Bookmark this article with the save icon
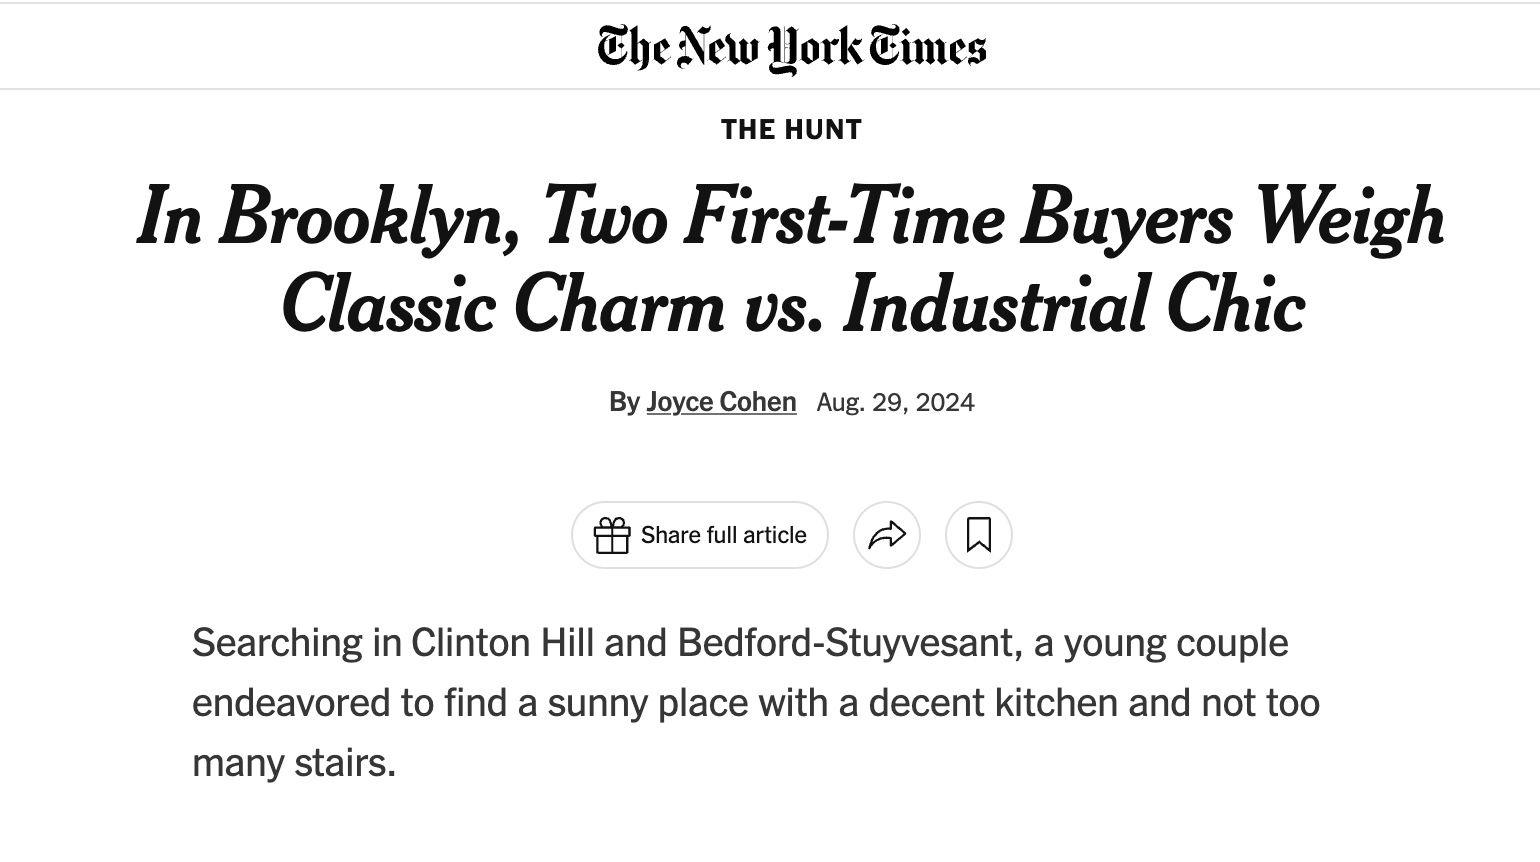The image size is (1540, 862). tap(979, 535)
